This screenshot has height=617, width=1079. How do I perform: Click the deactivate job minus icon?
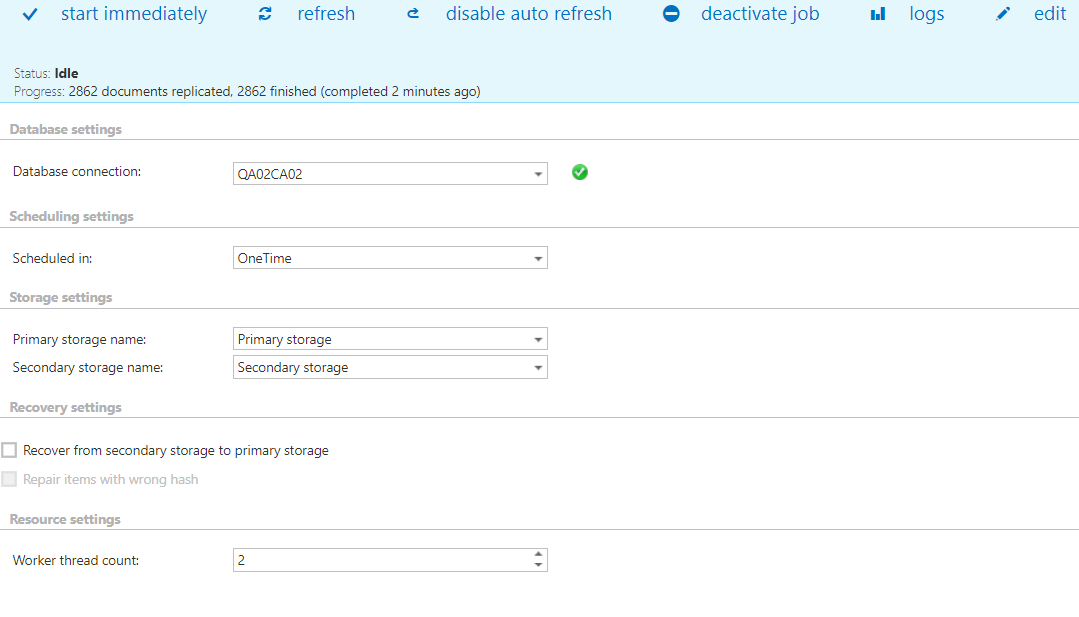click(x=671, y=15)
